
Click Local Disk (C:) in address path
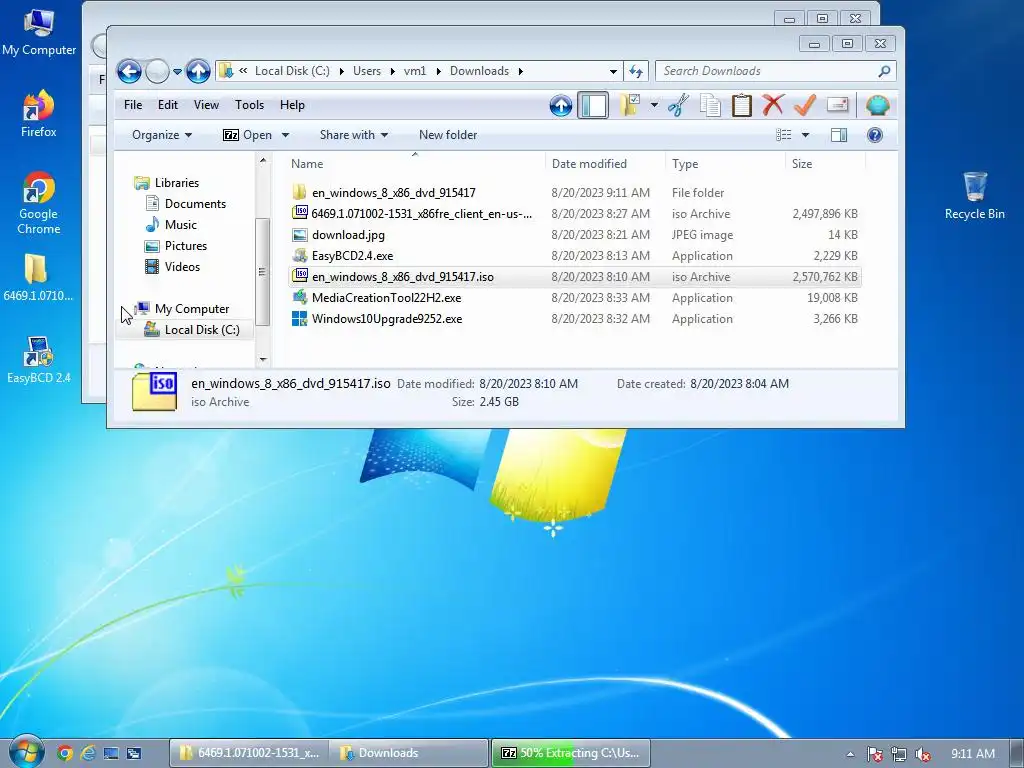tap(292, 71)
